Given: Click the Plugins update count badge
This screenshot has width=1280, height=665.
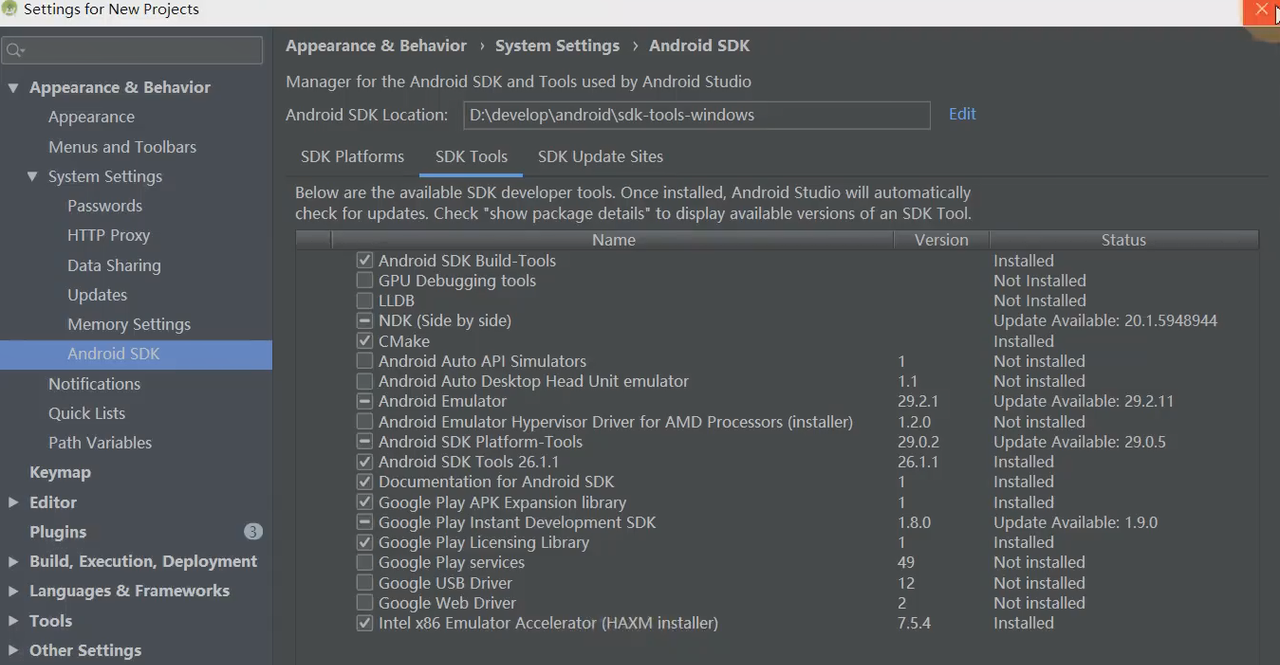Looking at the screenshot, I should pyautogui.click(x=253, y=532).
